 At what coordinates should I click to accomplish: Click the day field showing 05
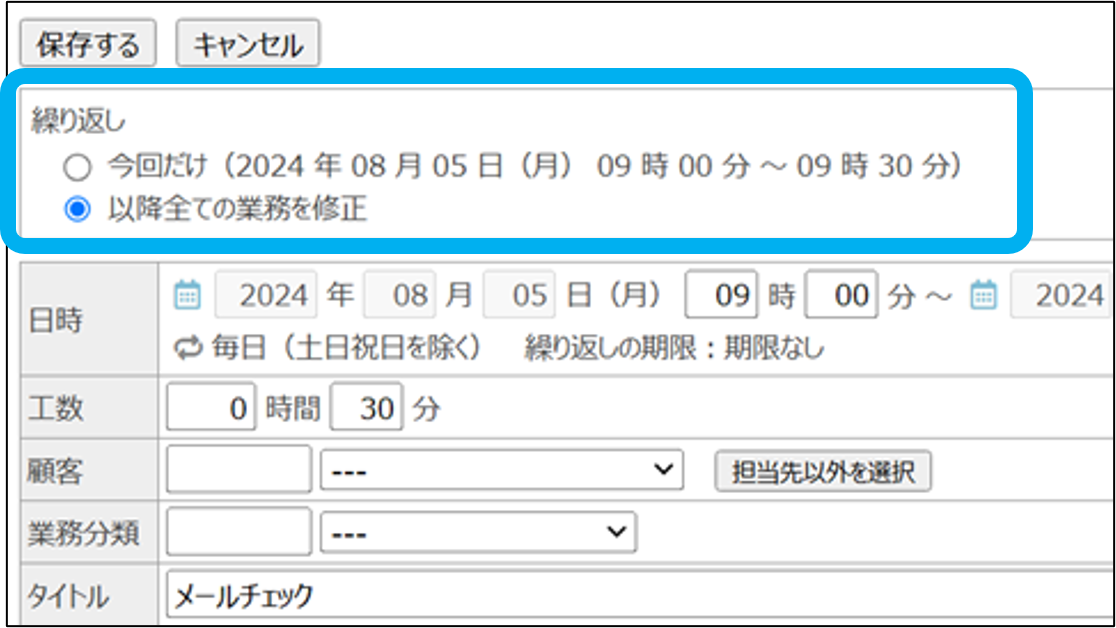pos(518,295)
